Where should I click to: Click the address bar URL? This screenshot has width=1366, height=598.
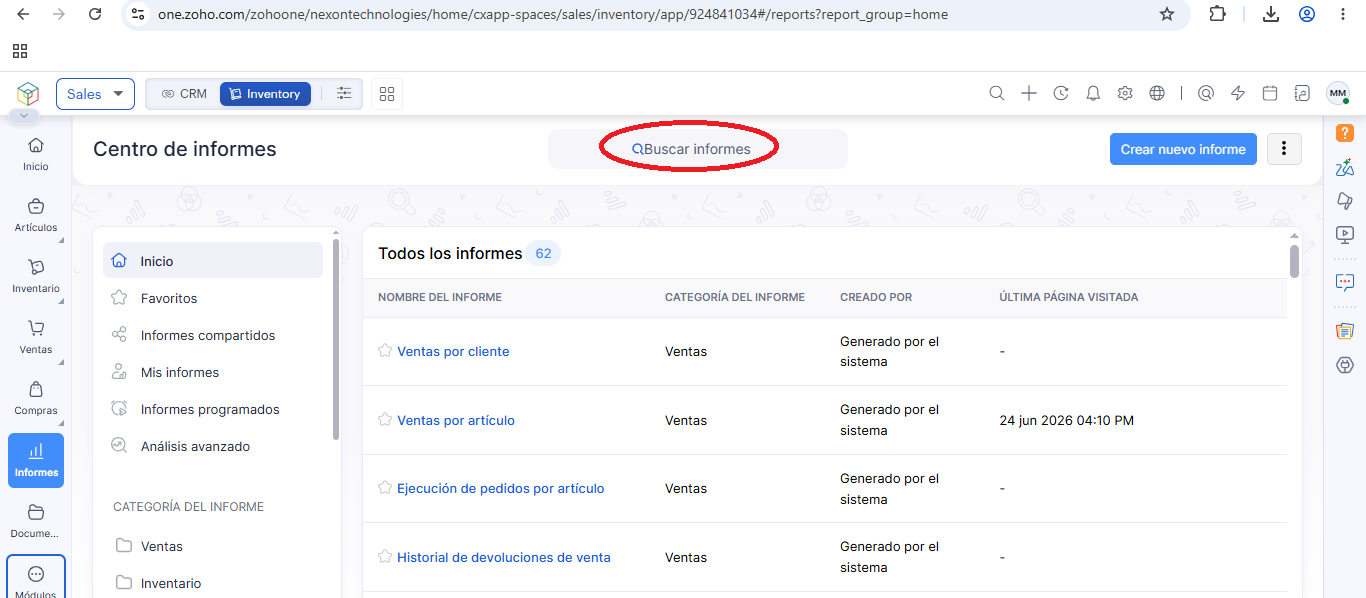tap(553, 15)
